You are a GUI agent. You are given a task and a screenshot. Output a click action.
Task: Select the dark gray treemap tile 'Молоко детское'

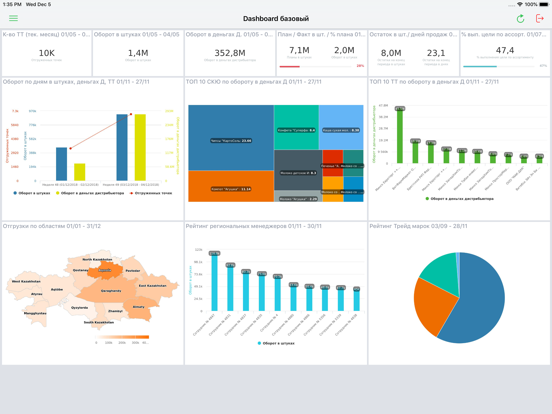click(x=298, y=170)
